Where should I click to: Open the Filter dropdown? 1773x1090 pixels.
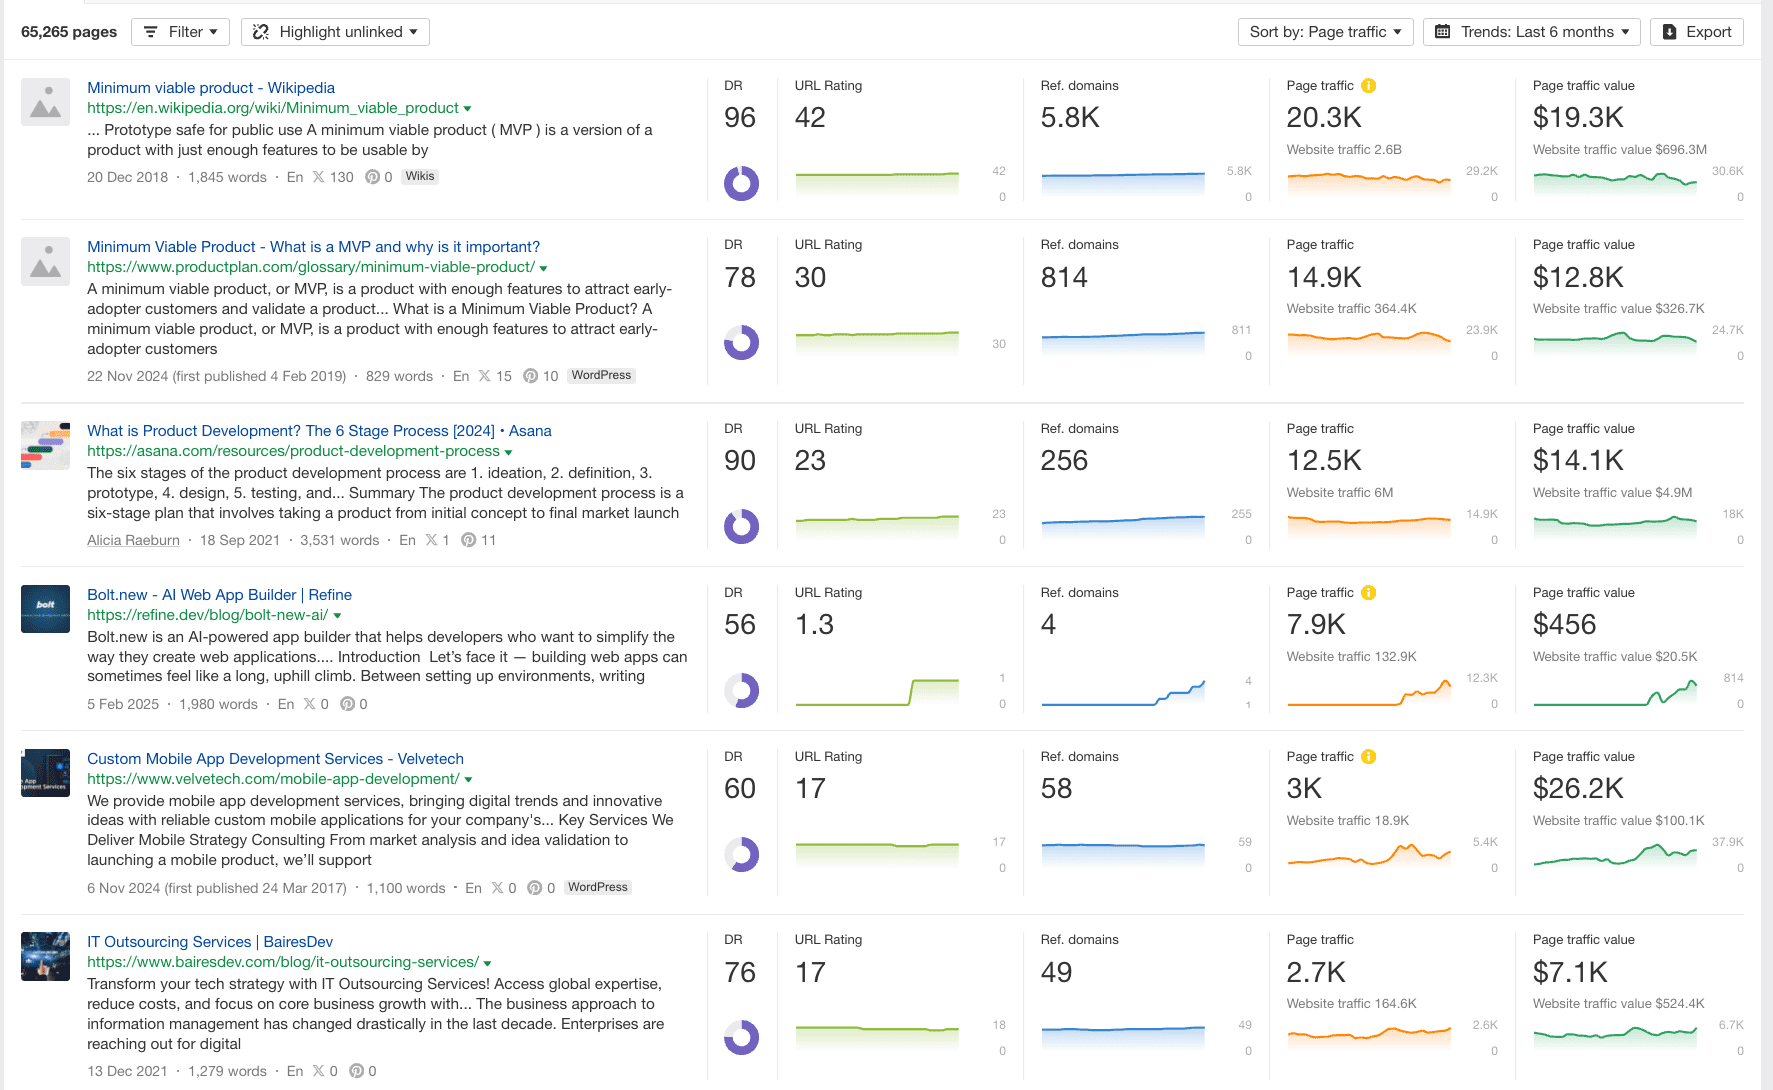click(x=181, y=32)
